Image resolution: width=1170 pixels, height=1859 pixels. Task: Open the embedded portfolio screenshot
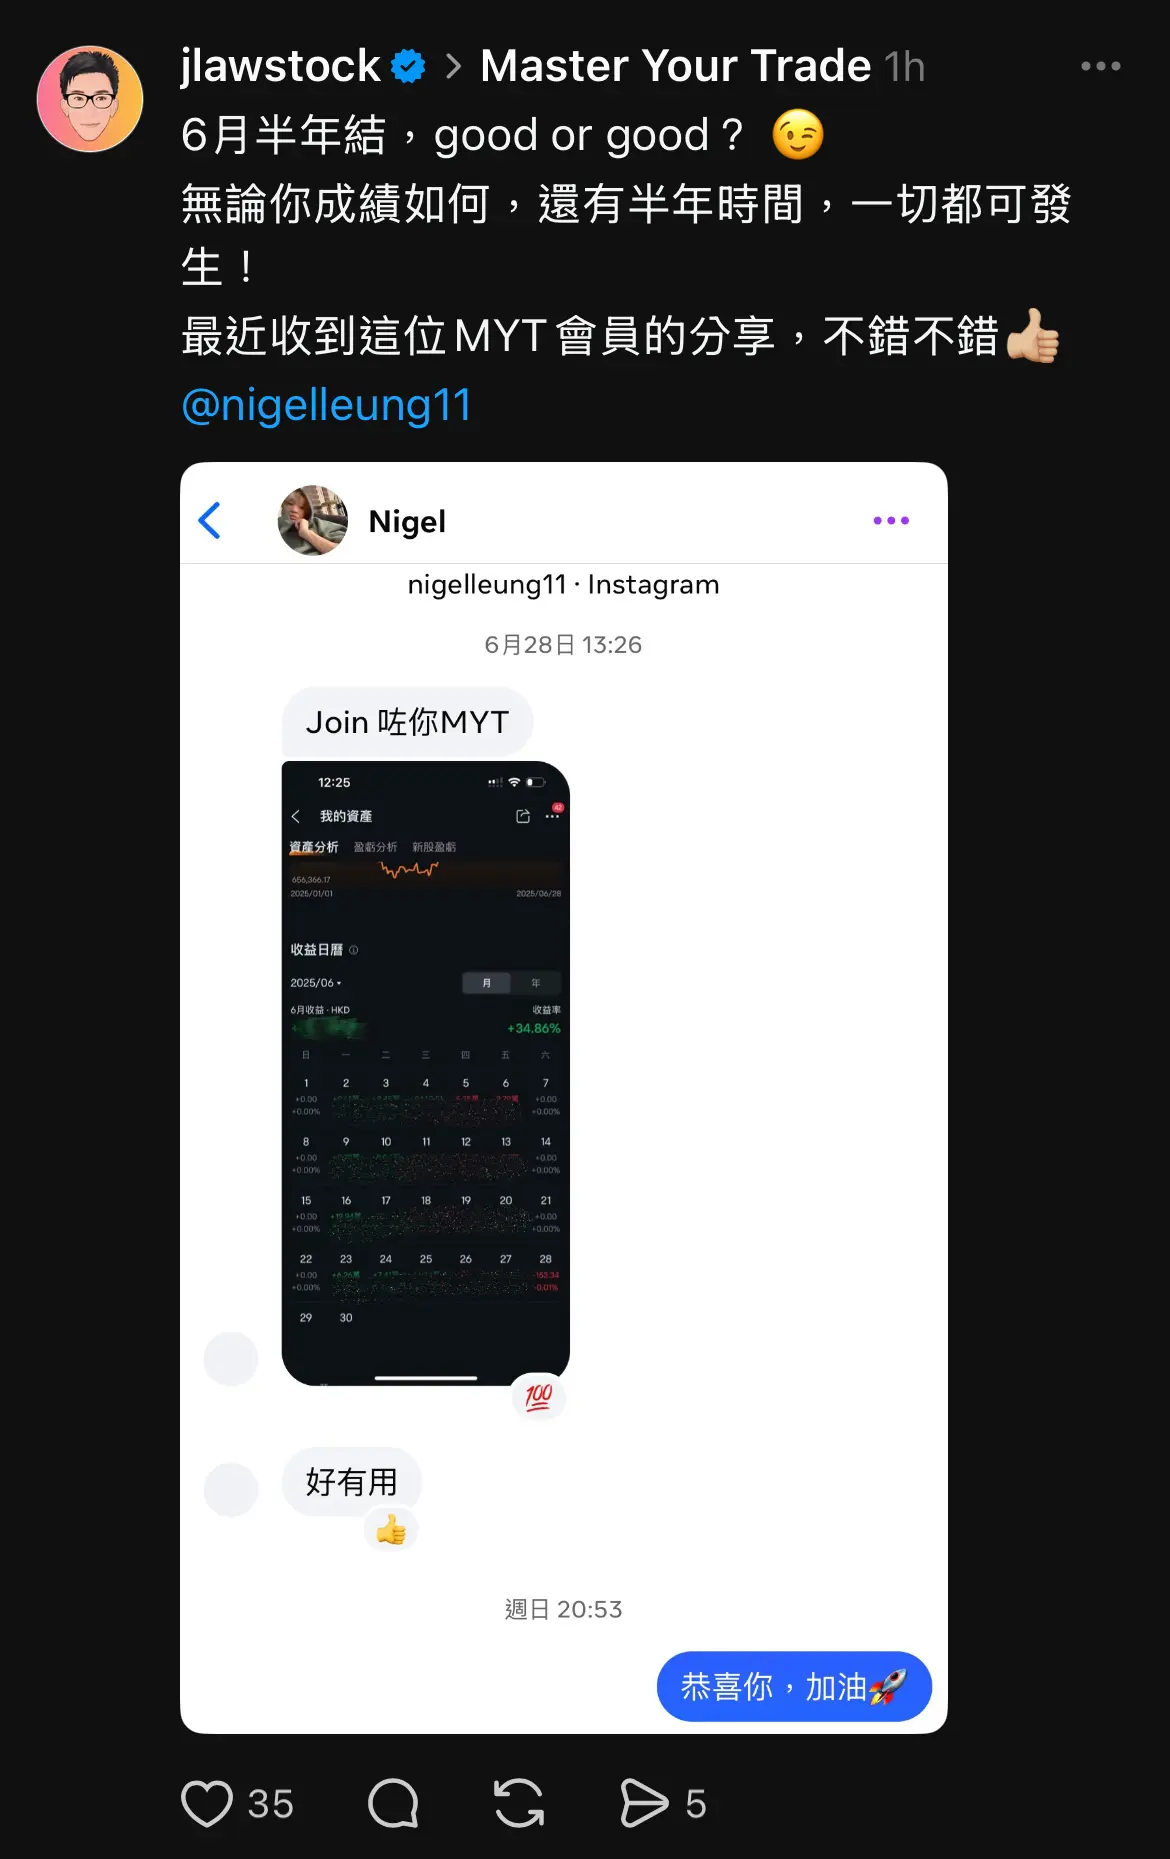pos(426,1073)
